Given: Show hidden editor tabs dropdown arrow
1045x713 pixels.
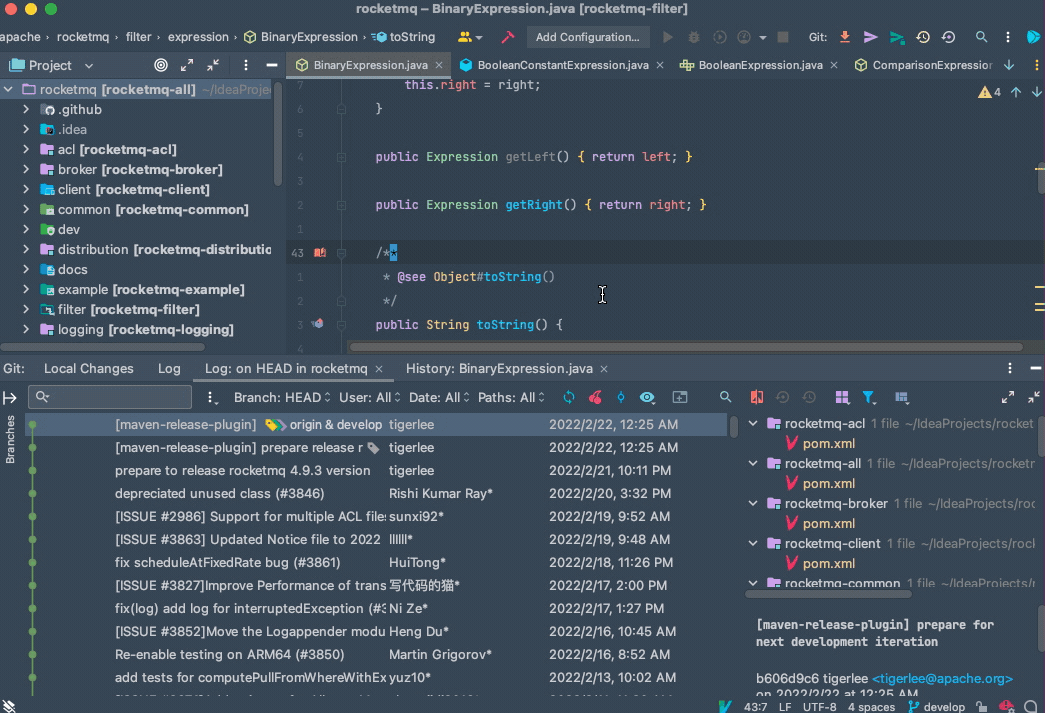Looking at the screenshot, I should (1009, 65).
